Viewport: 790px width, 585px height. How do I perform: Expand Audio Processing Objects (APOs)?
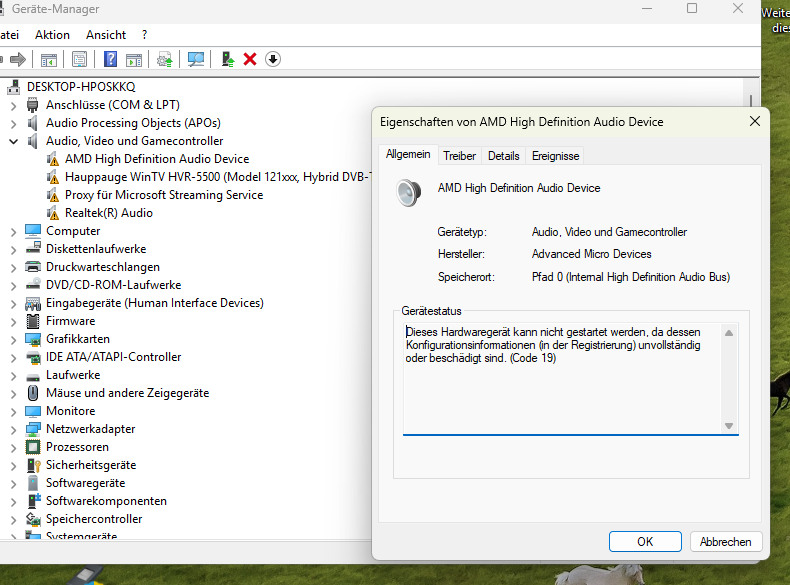[14, 123]
